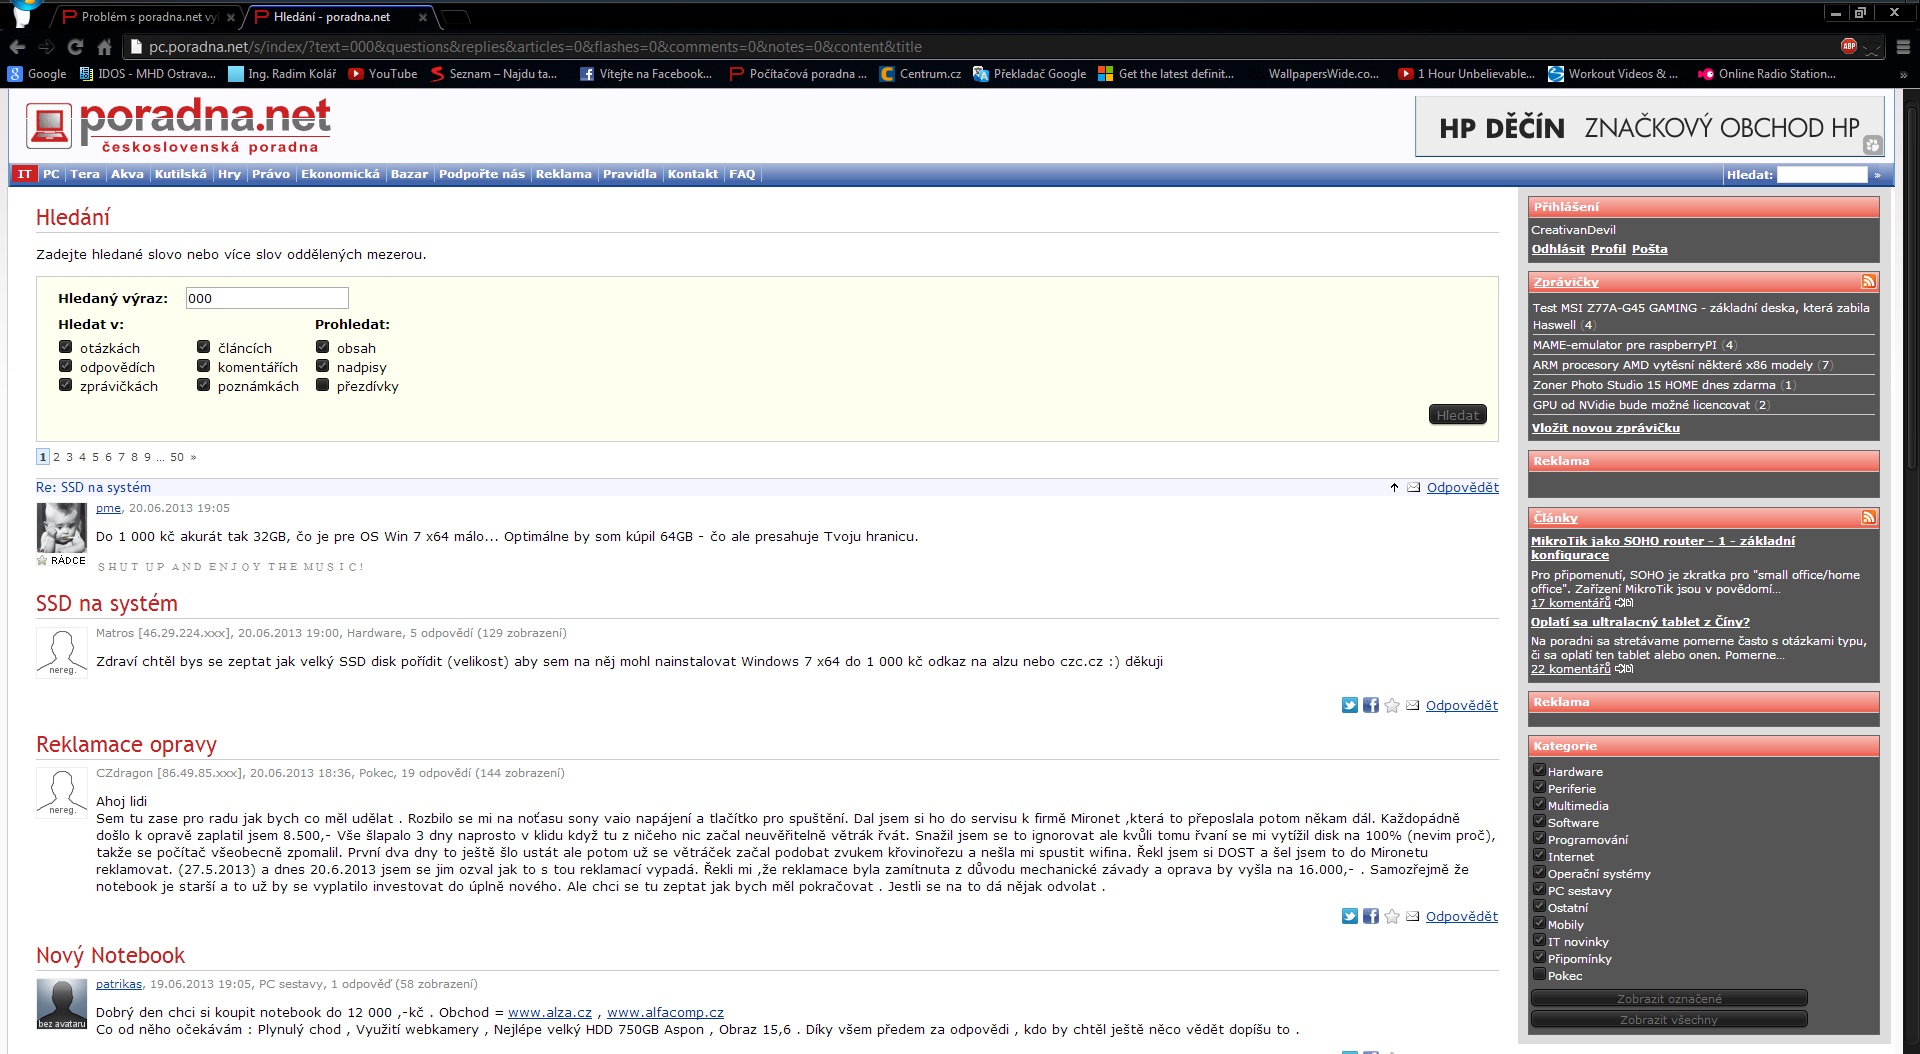Click the Hledat search button in the form
Viewport: 1920px width, 1054px height.
(x=1457, y=415)
